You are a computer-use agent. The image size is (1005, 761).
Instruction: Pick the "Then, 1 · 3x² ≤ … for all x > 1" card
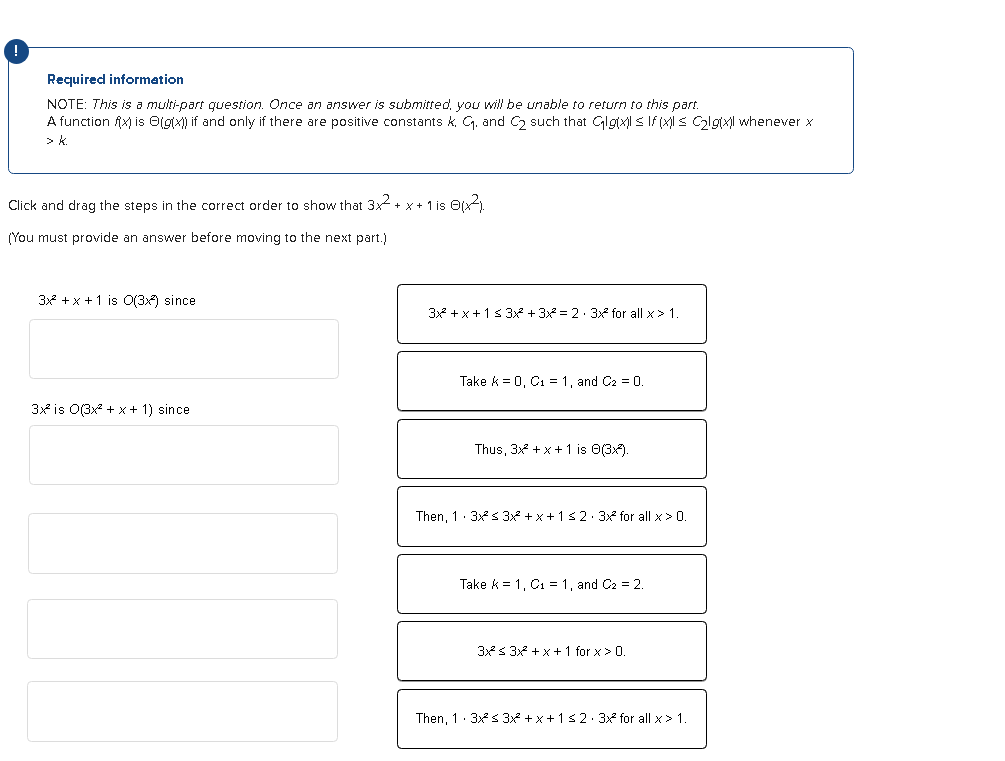[x=551, y=718]
